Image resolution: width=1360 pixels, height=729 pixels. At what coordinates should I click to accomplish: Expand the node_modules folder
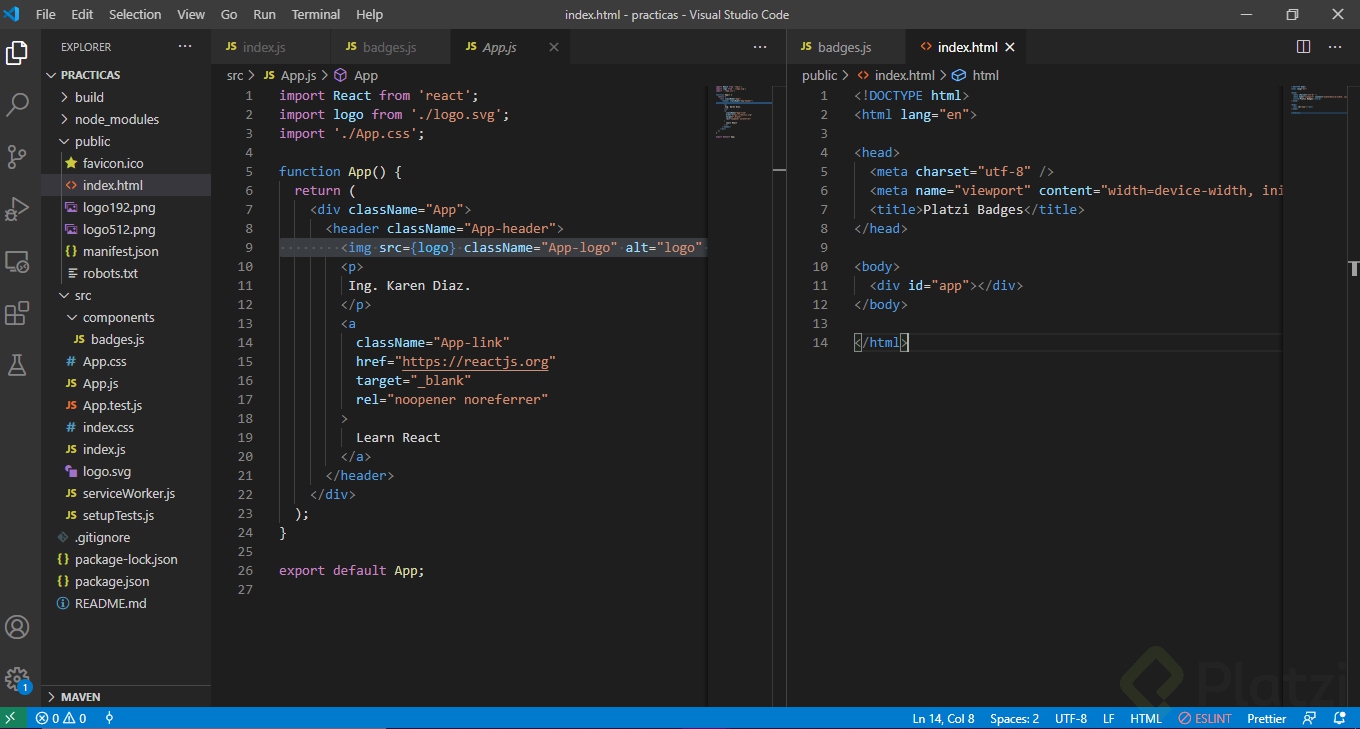coord(117,119)
